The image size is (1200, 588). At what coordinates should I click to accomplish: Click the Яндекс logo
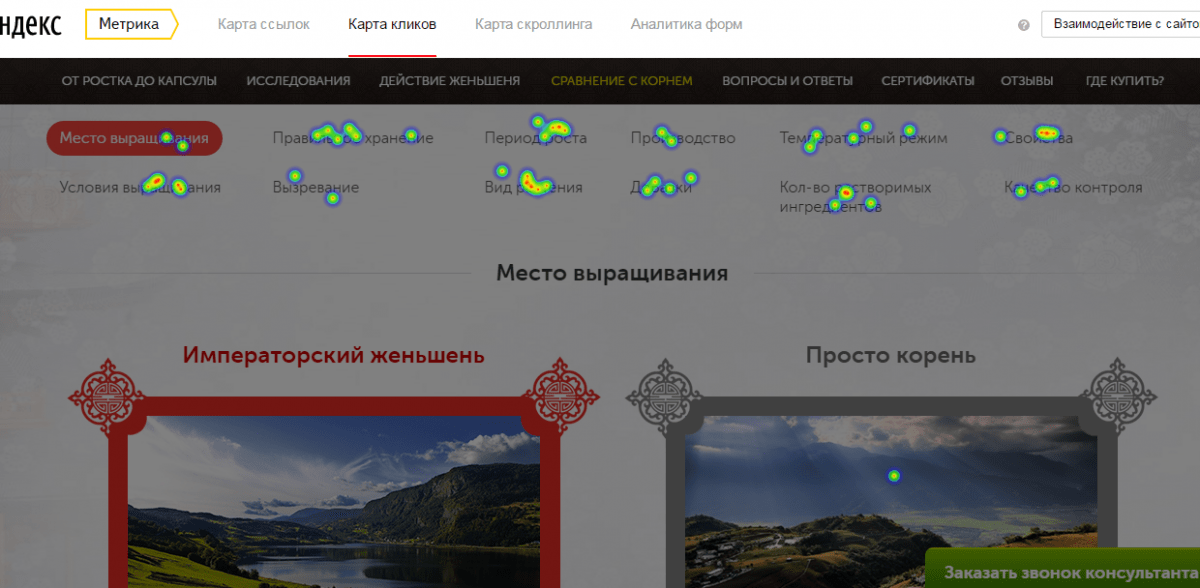pos(30,25)
